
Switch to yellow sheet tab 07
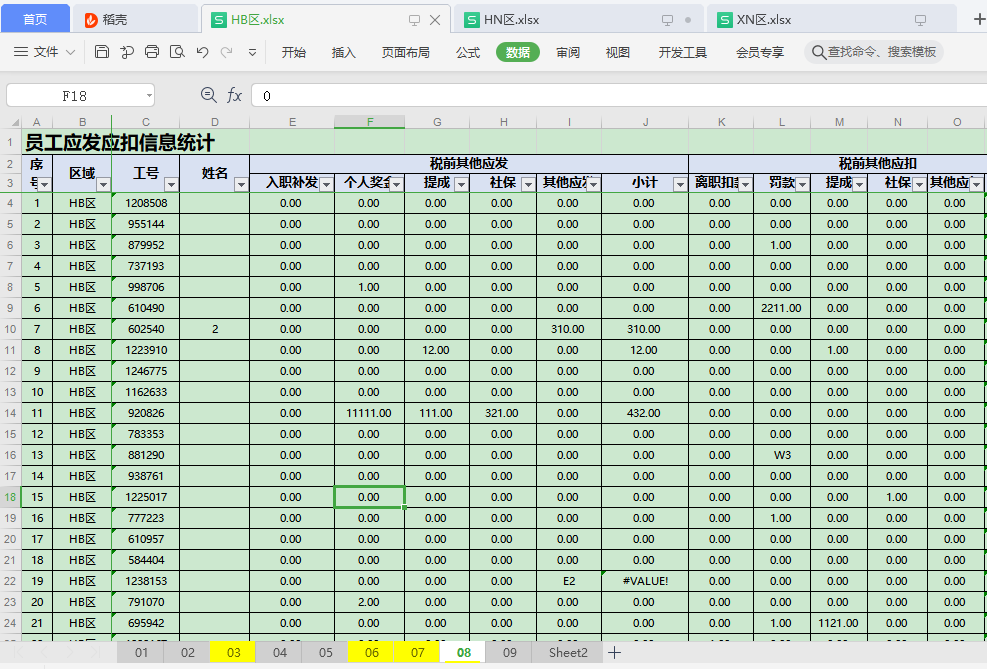click(418, 653)
